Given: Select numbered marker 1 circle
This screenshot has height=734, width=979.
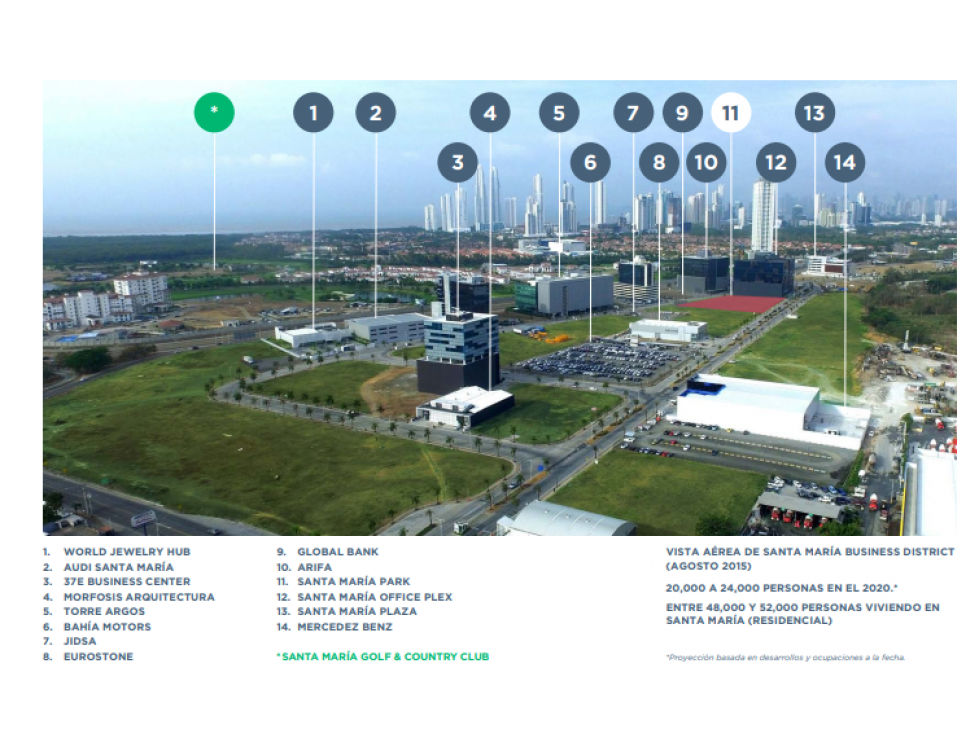Looking at the screenshot, I should tap(313, 112).
